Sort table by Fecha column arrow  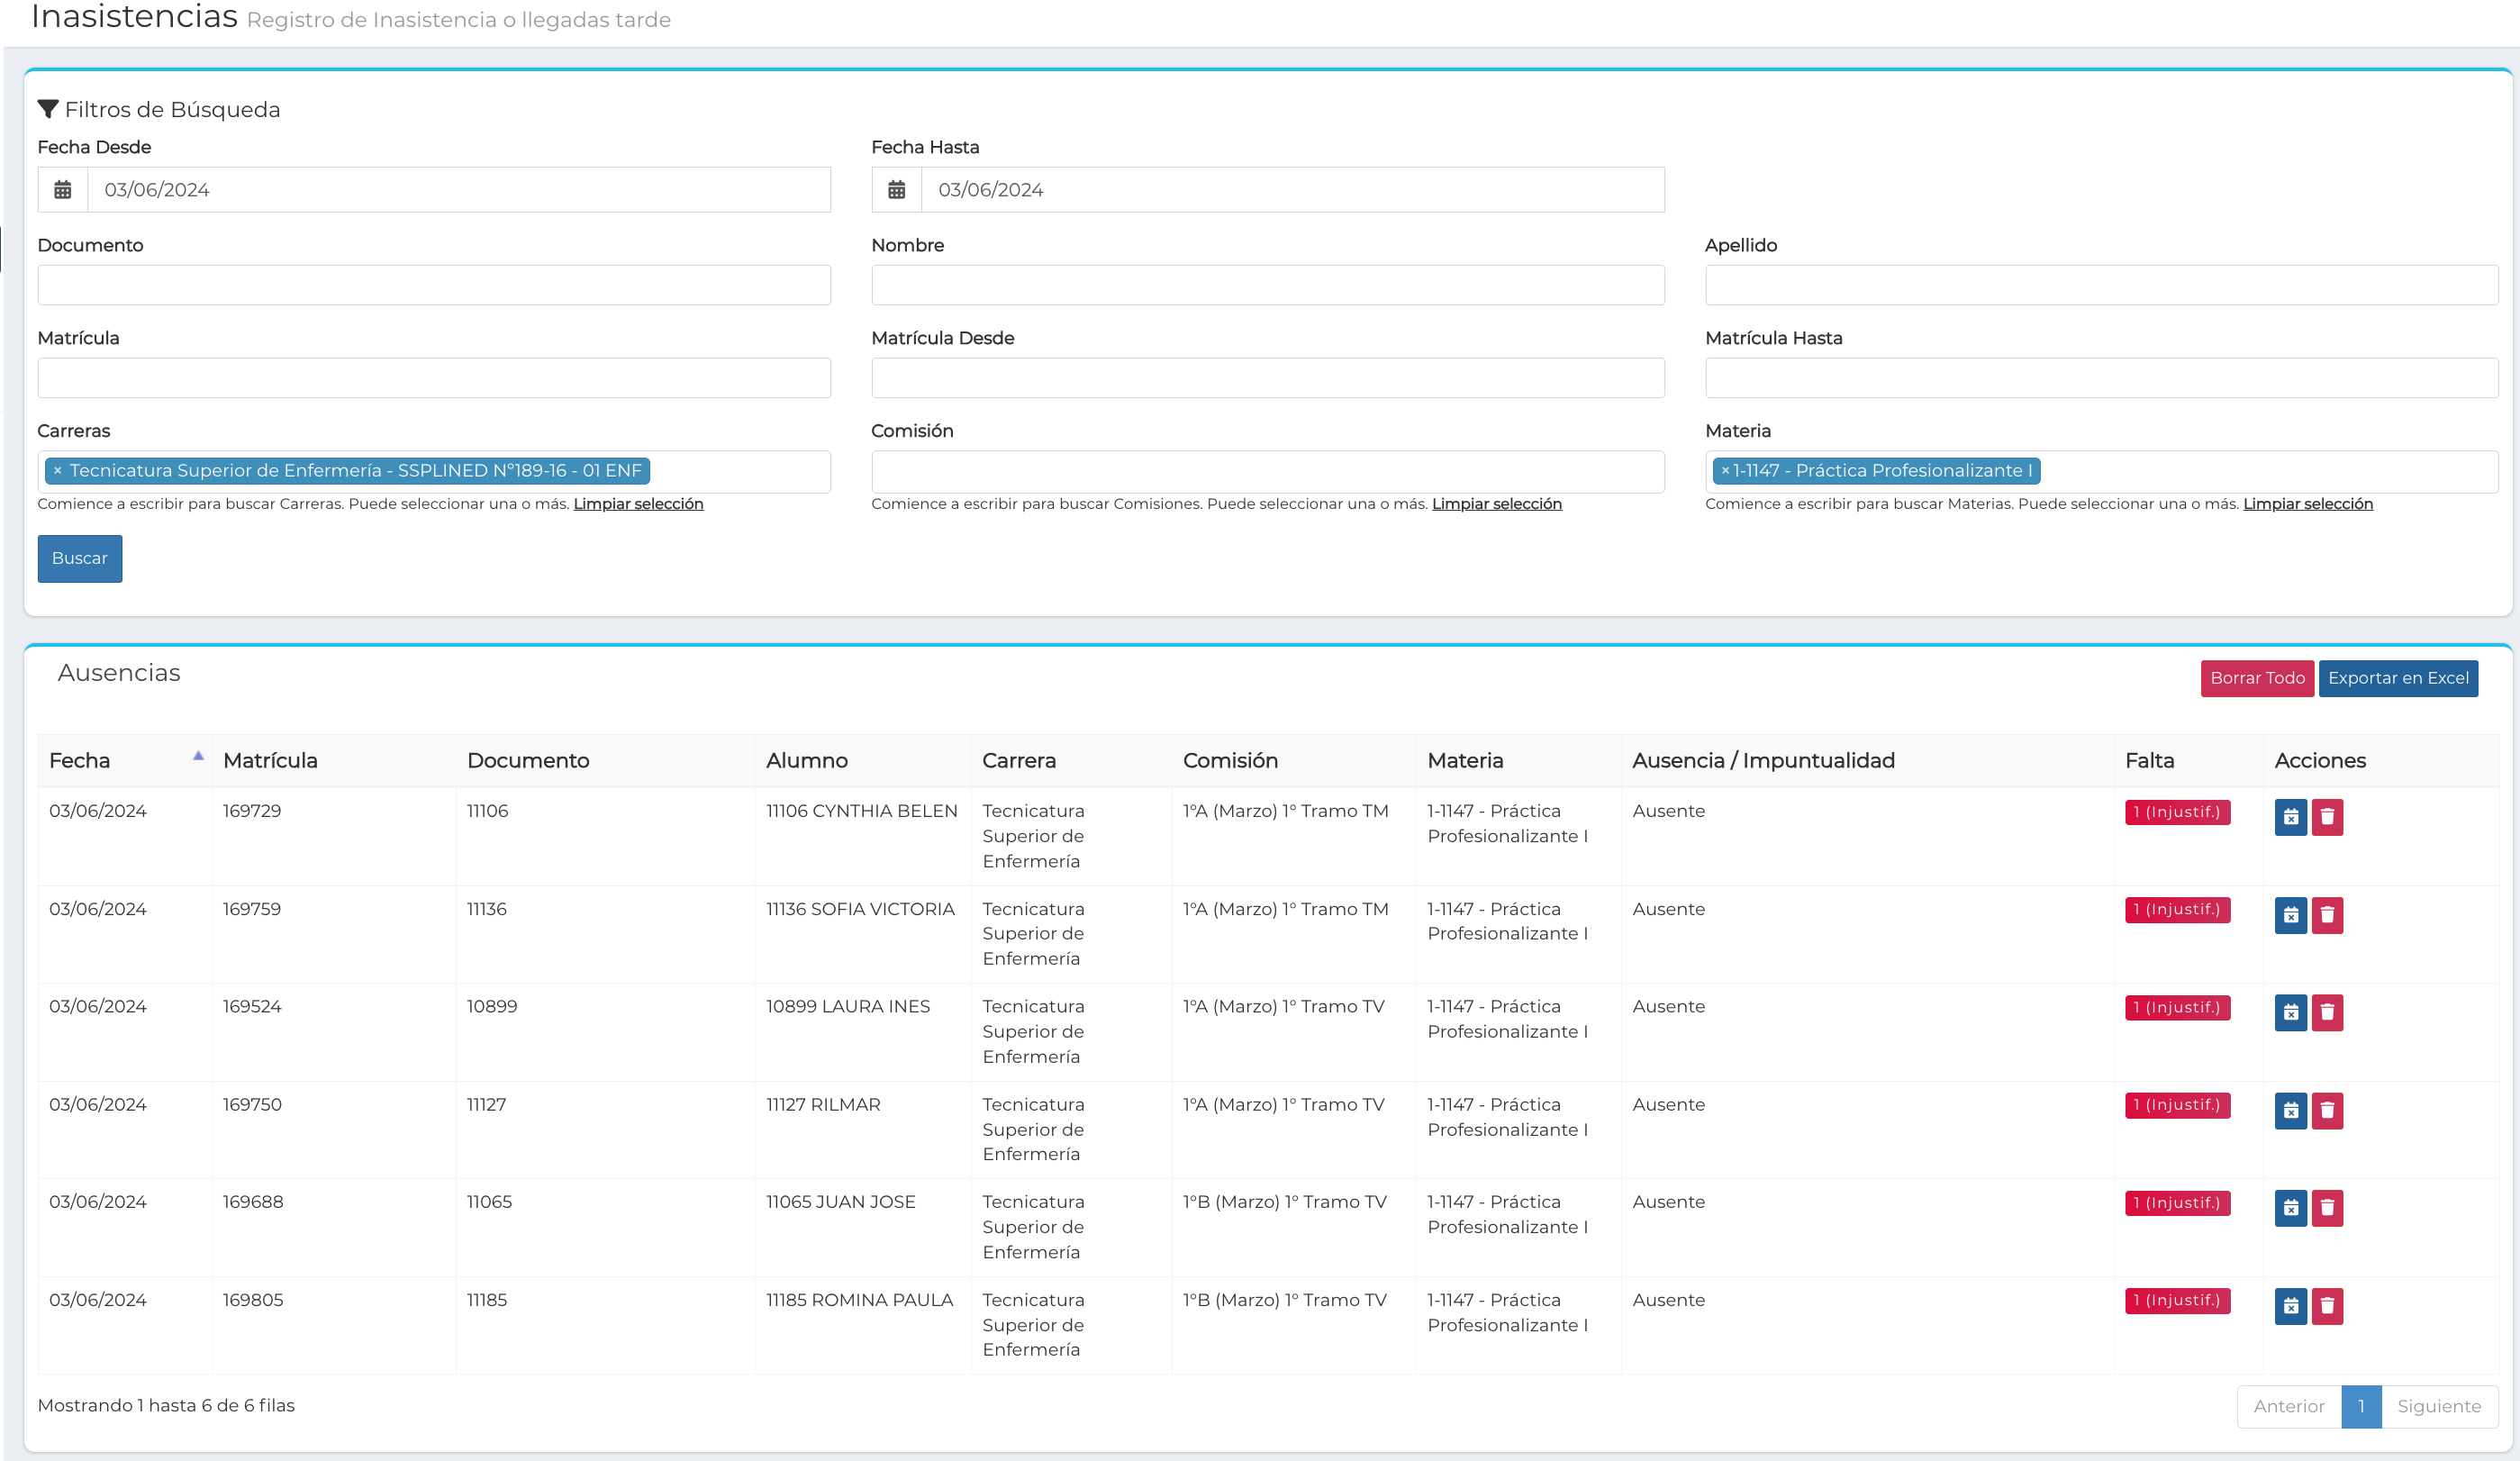(x=198, y=757)
